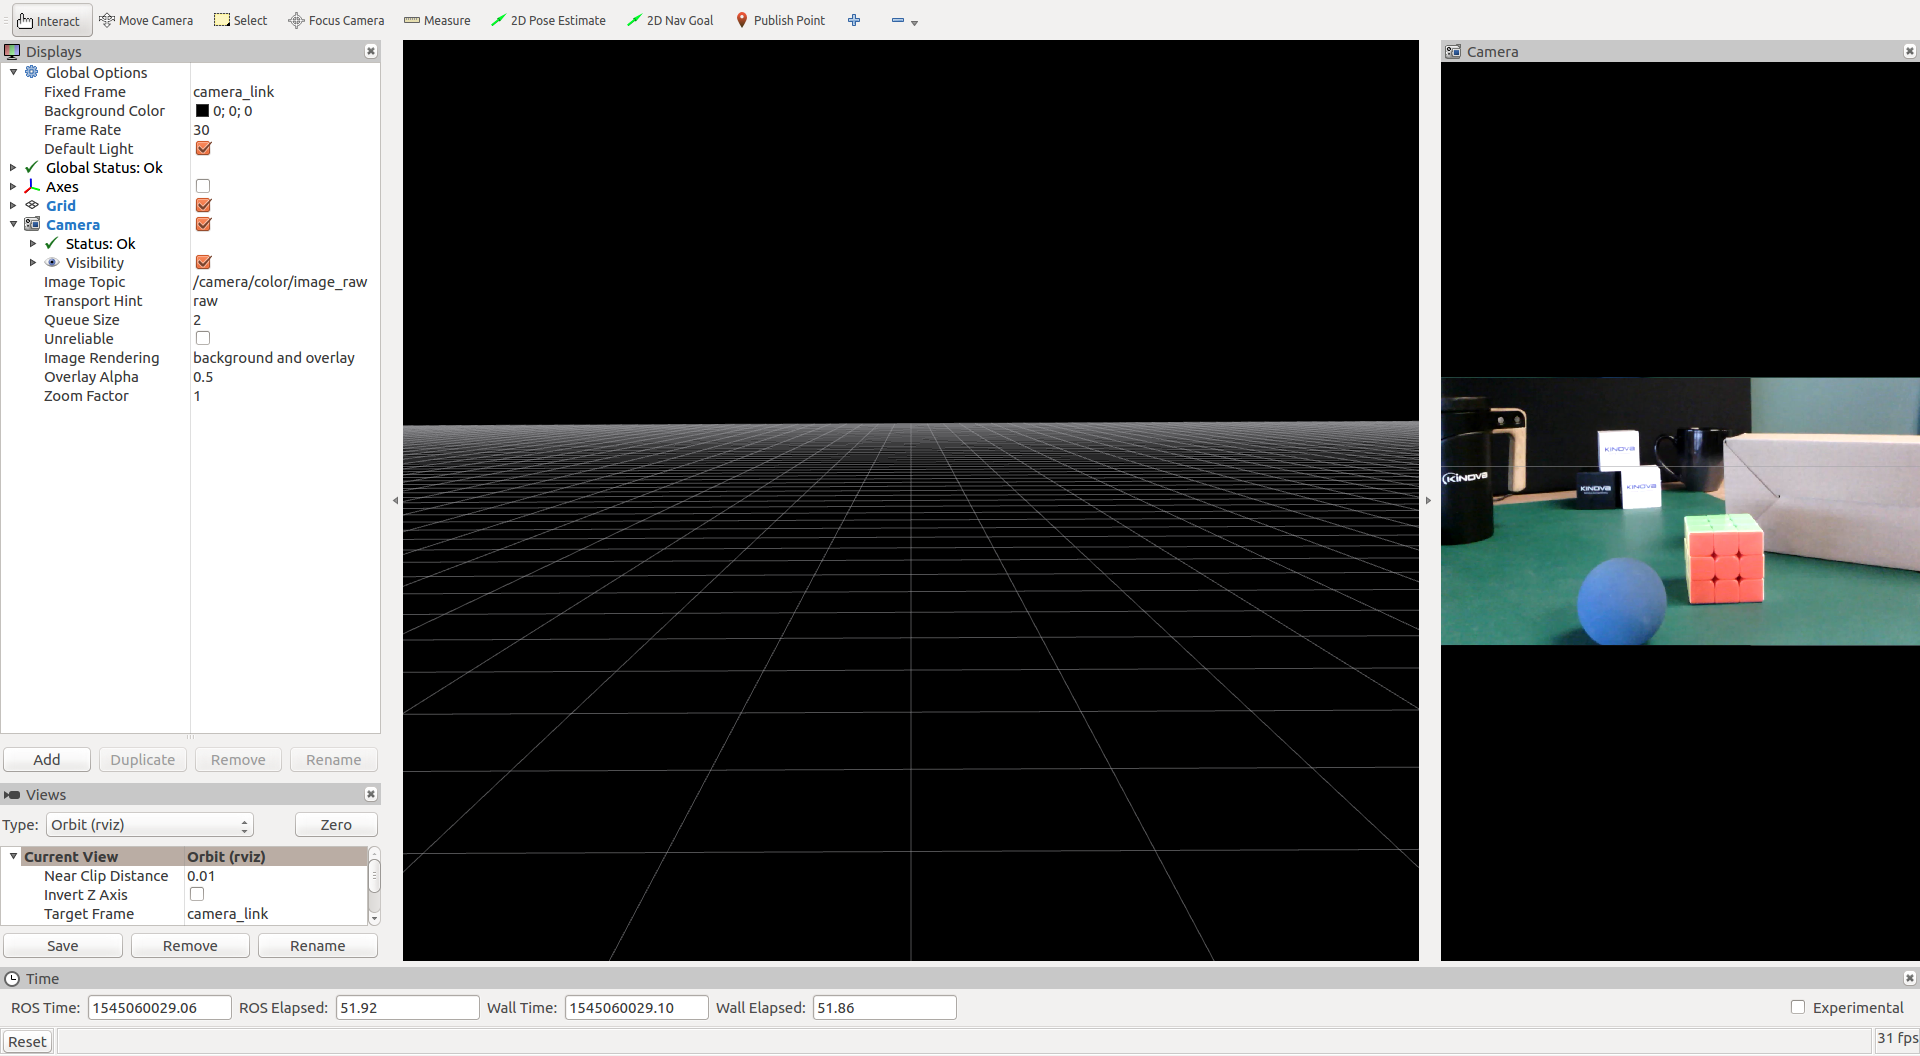1920x1056 pixels.
Task: Click the Image Rendering value background and overlay
Action: click(x=274, y=357)
